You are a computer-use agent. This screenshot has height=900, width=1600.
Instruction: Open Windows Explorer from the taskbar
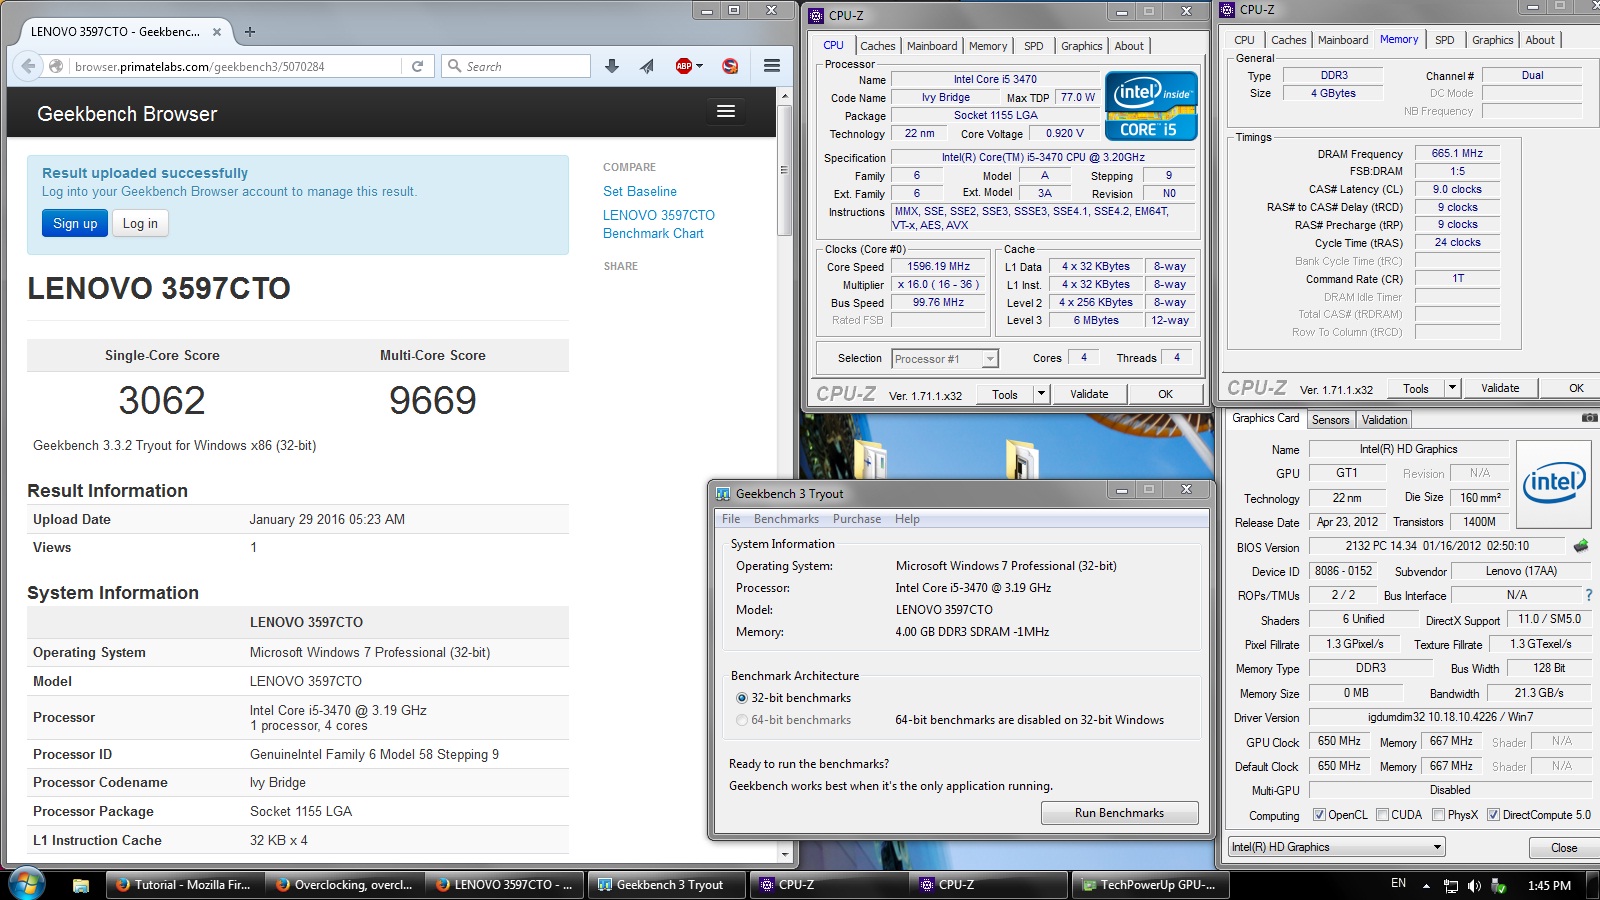[81, 885]
